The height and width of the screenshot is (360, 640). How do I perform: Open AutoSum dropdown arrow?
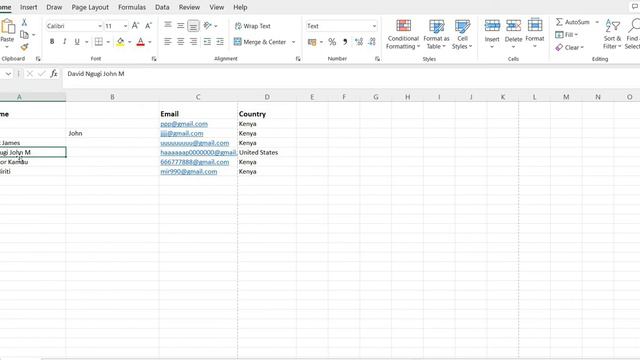coord(597,22)
